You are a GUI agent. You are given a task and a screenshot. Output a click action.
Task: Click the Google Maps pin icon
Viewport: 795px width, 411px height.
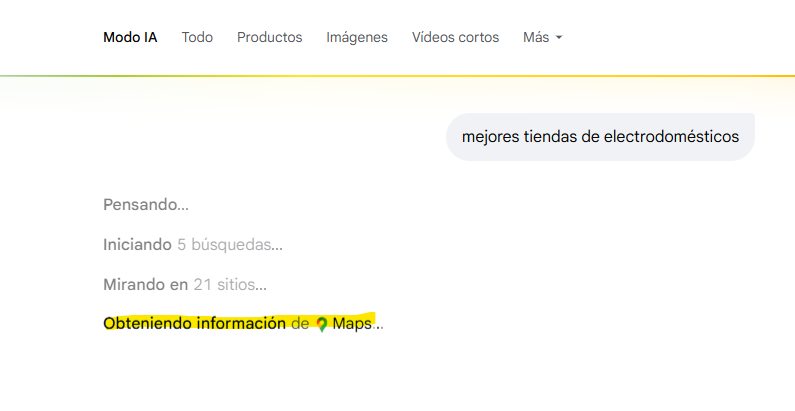(322, 324)
